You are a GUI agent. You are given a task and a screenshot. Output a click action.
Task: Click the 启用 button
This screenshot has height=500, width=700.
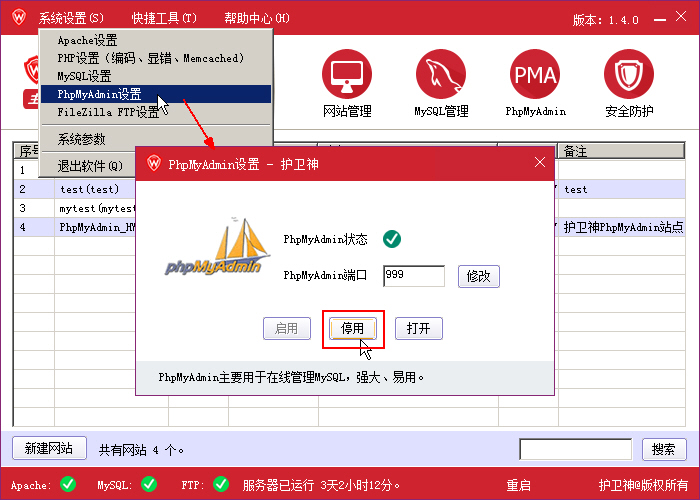[287, 329]
